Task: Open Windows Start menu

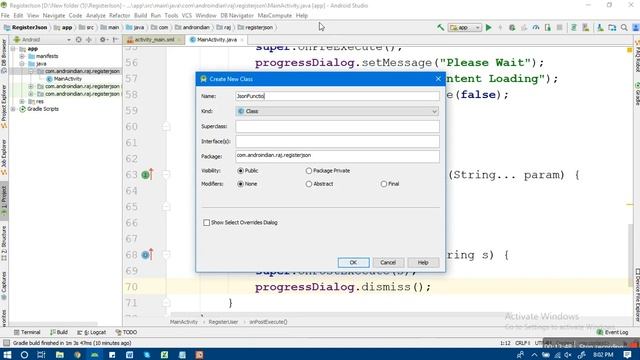Action: click(x=7, y=355)
